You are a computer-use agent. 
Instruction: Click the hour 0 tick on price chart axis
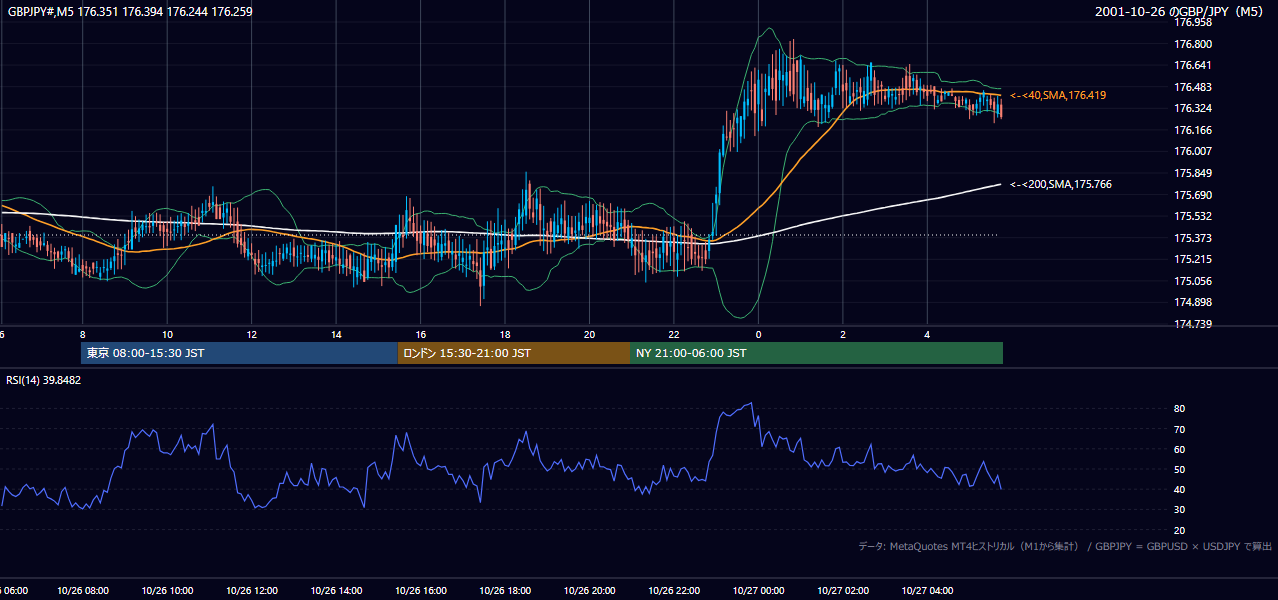click(758, 334)
